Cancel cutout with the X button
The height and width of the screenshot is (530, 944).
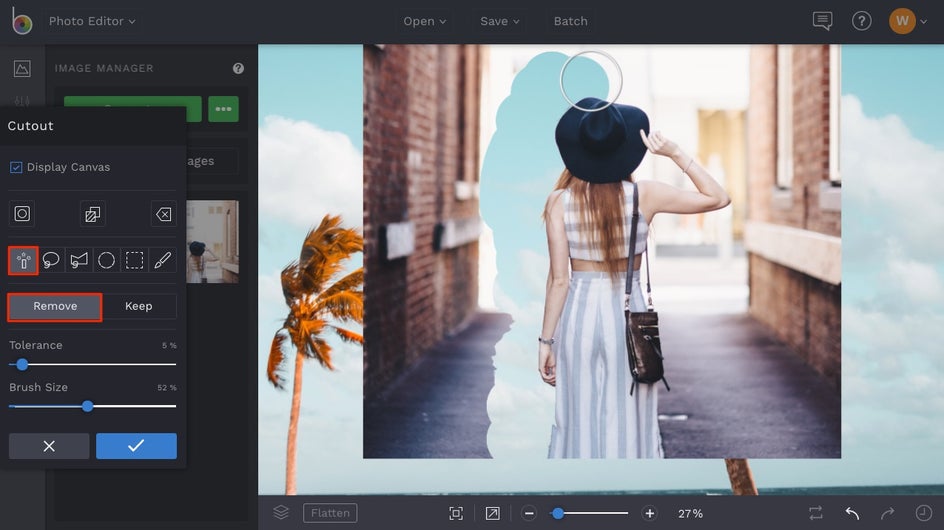tap(49, 446)
